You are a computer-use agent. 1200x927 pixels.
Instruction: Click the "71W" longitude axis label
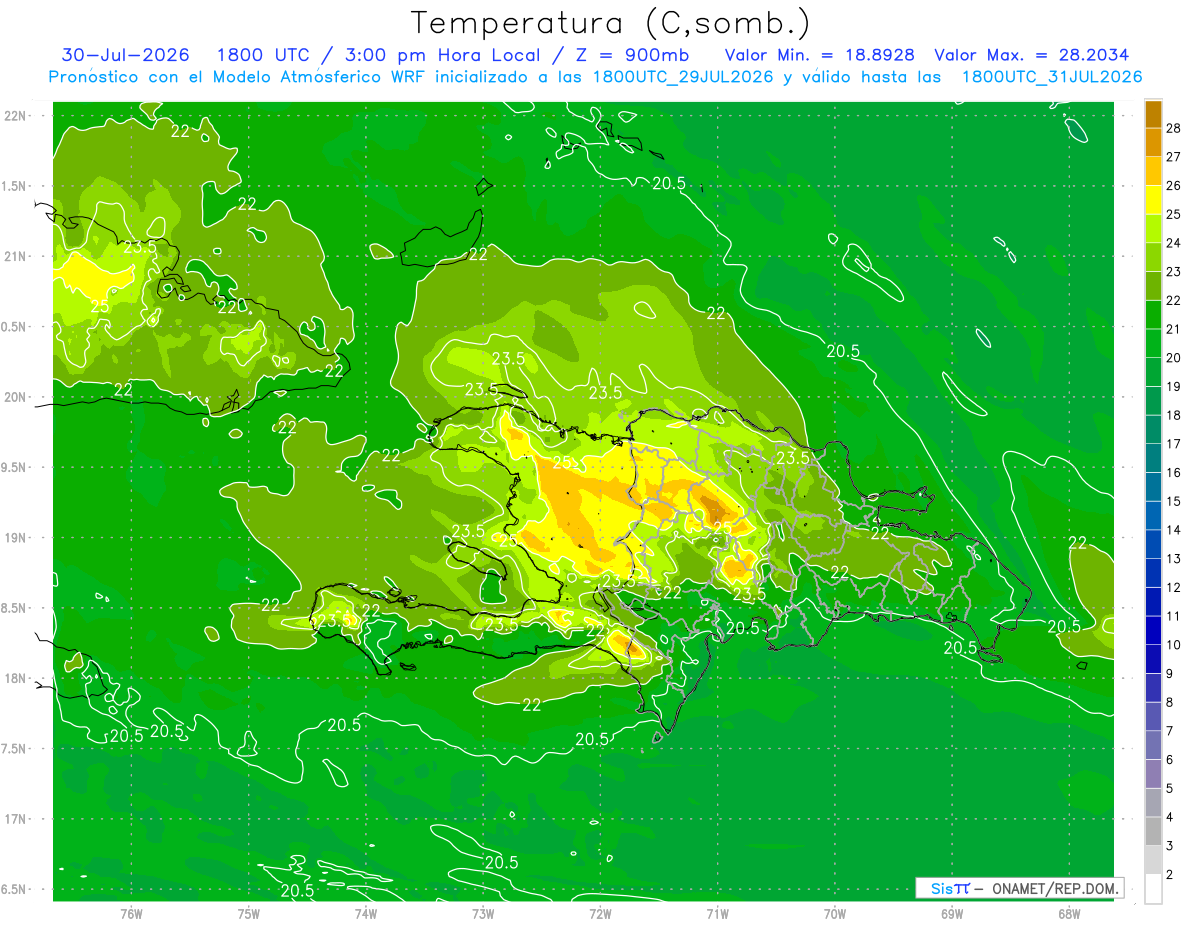(x=717, y=914)
